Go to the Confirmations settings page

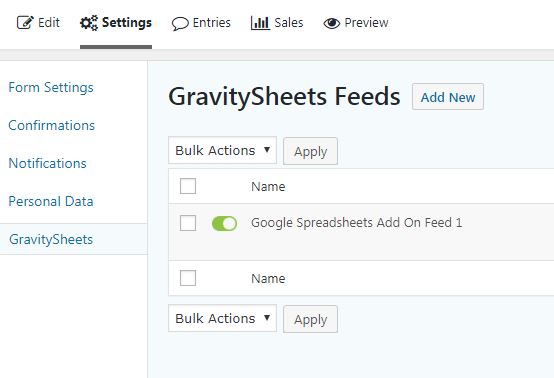[x=52, y=125]
